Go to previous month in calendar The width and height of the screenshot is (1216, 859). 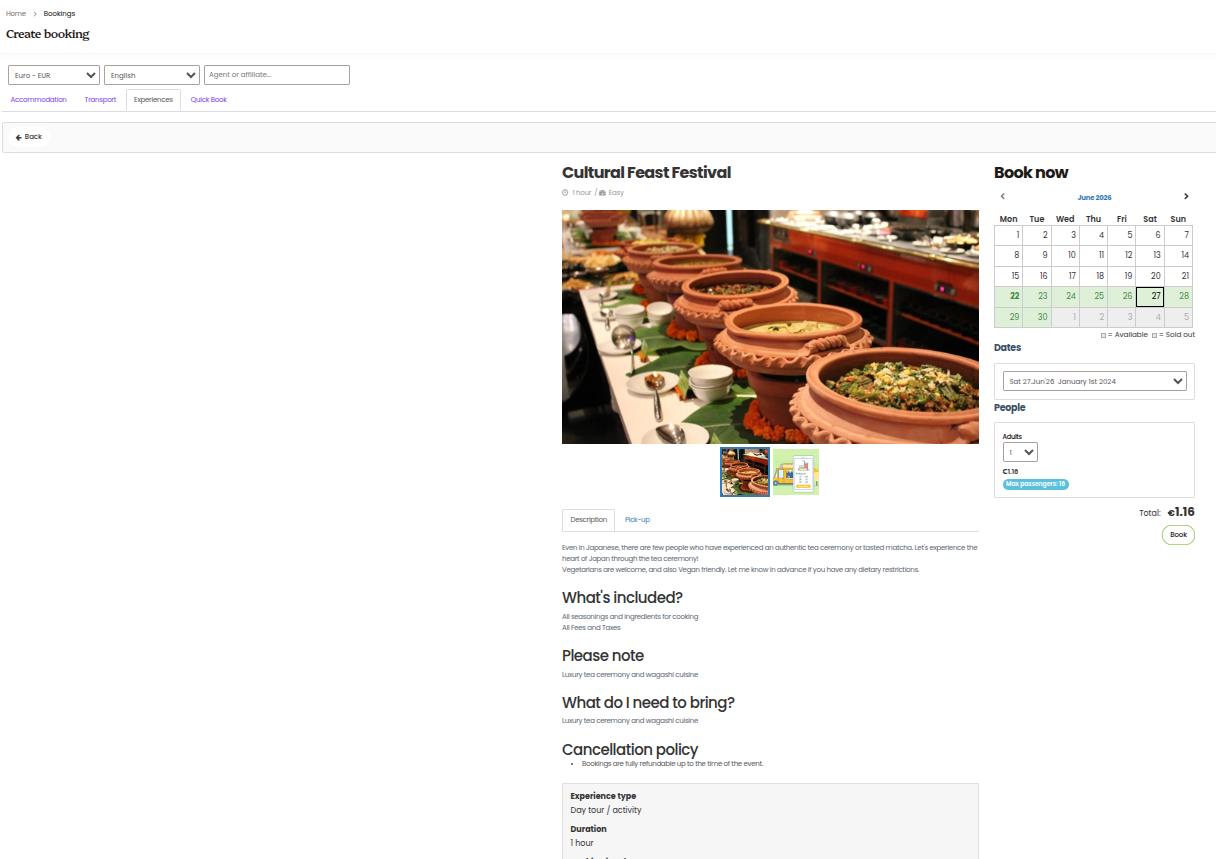tap(1003, 197)
